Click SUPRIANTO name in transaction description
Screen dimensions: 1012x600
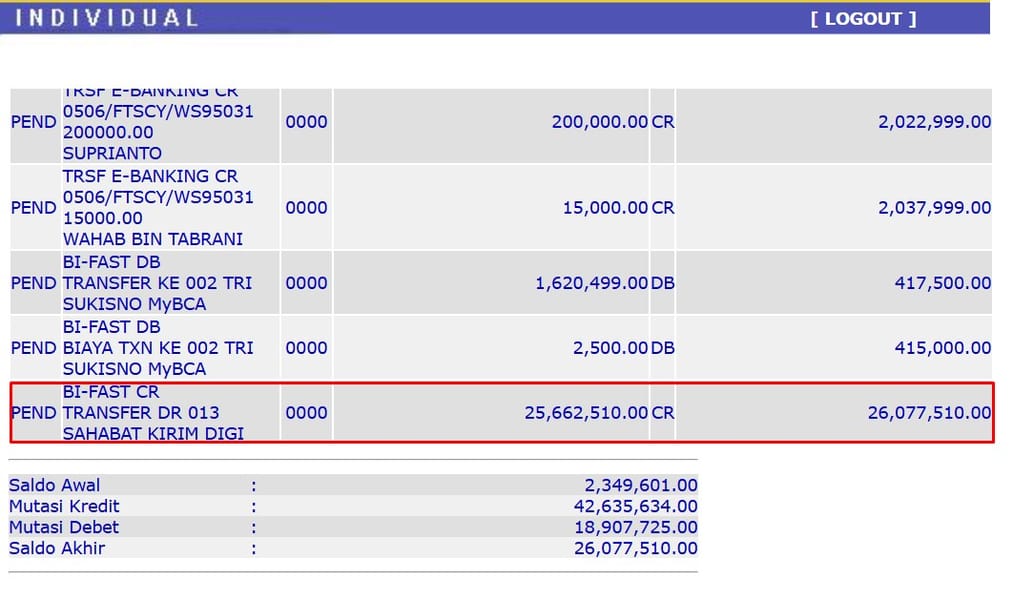point(112,154)
